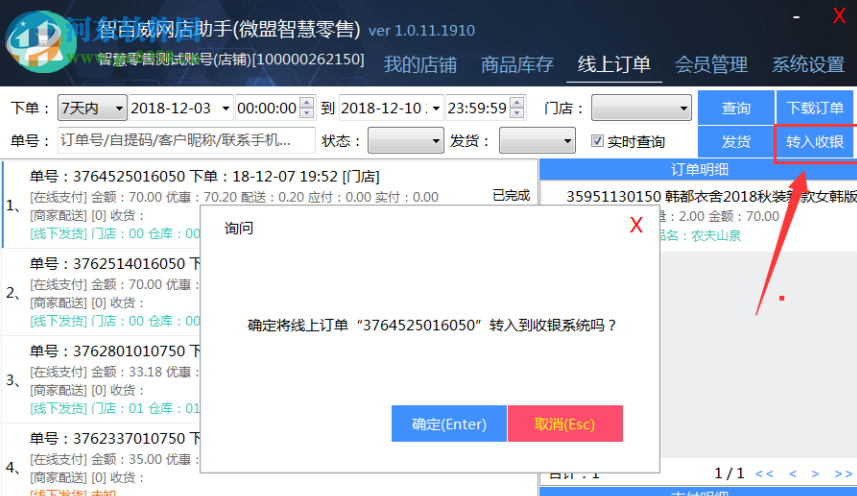The height and width of the screenshot is (496, 857).
Task: Decrease start time 00:00:00 spinner
Action: pyautogui.click(x=307, y=114)
